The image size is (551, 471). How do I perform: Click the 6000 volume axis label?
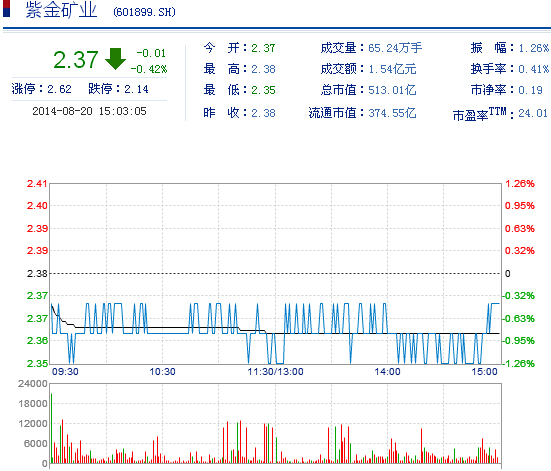pyautogui.click(x=35, y=444)
